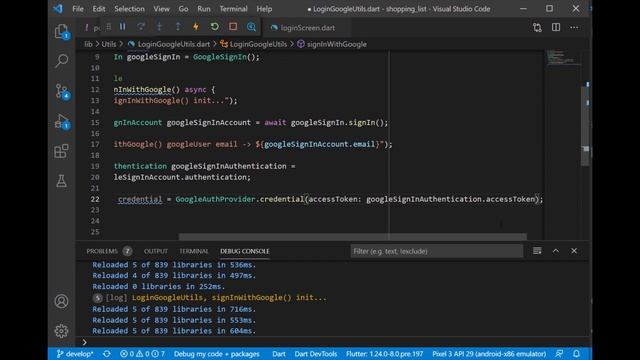The width and height of the screenshot is (640, 360).
Task: Grab the debug toolbar drag handle
Action: click(x=109, y=27)
